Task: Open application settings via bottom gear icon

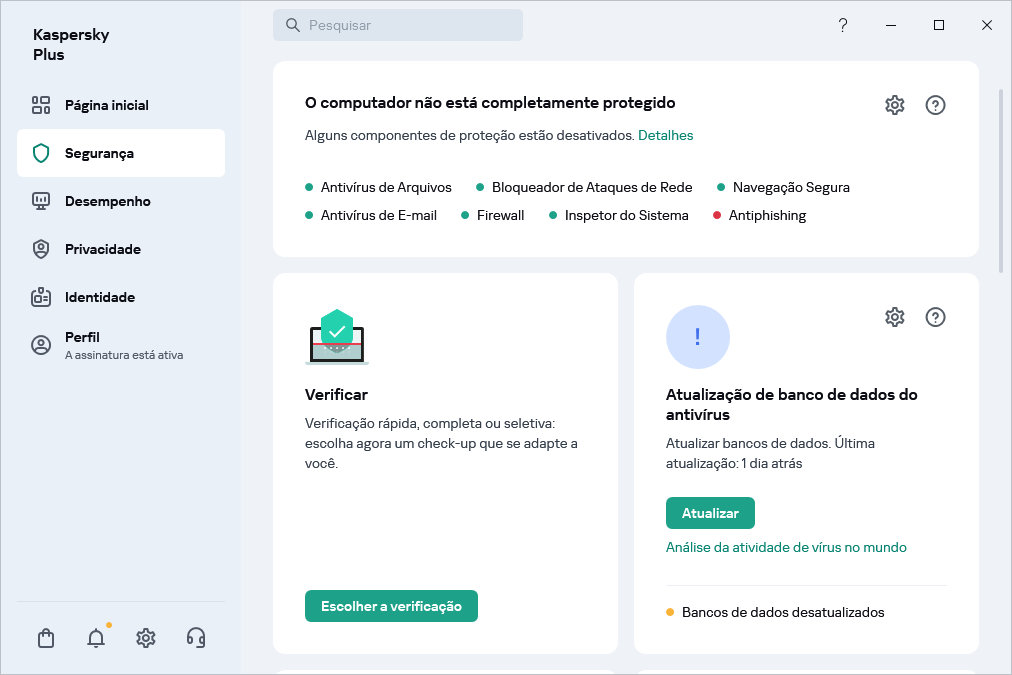Action: coord(145,637)
